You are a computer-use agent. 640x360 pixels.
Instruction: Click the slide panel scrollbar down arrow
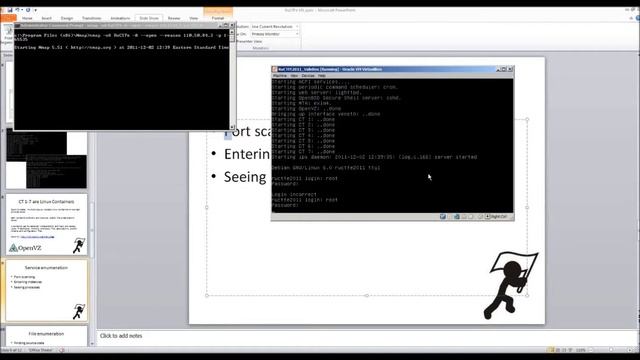coord(92,344)
